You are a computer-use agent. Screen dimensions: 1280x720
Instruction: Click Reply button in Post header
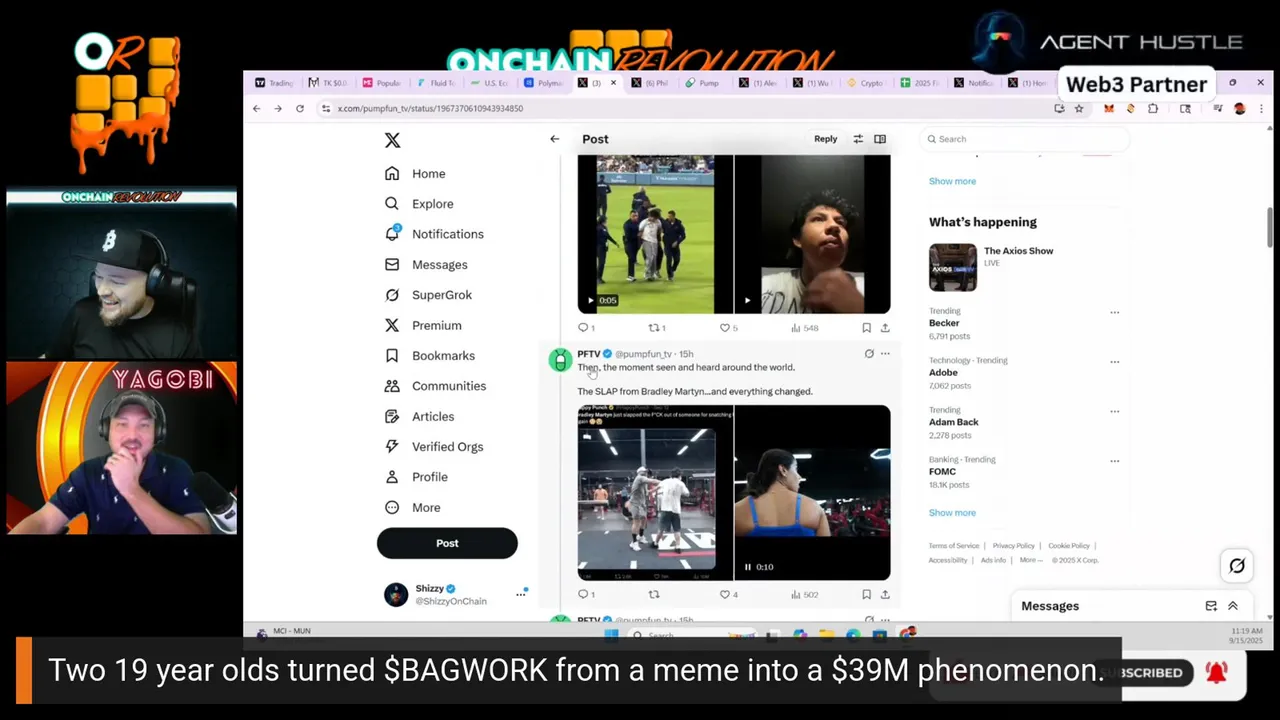coord(825,139)
